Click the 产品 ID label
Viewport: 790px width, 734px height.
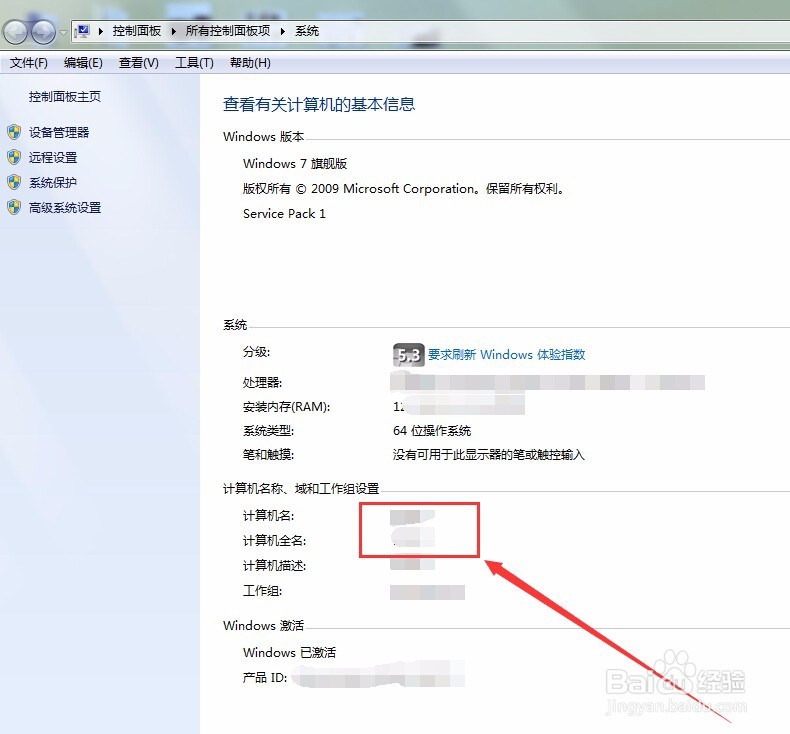pyautogui.click(x=265, y=678)
